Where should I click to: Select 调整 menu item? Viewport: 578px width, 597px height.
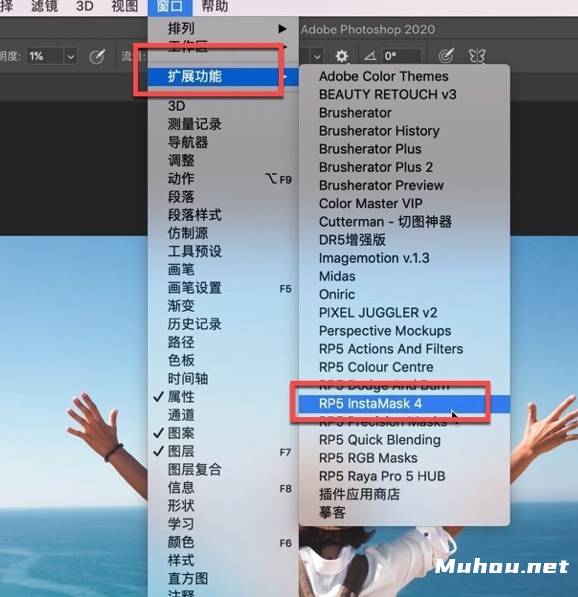(223, 160)
